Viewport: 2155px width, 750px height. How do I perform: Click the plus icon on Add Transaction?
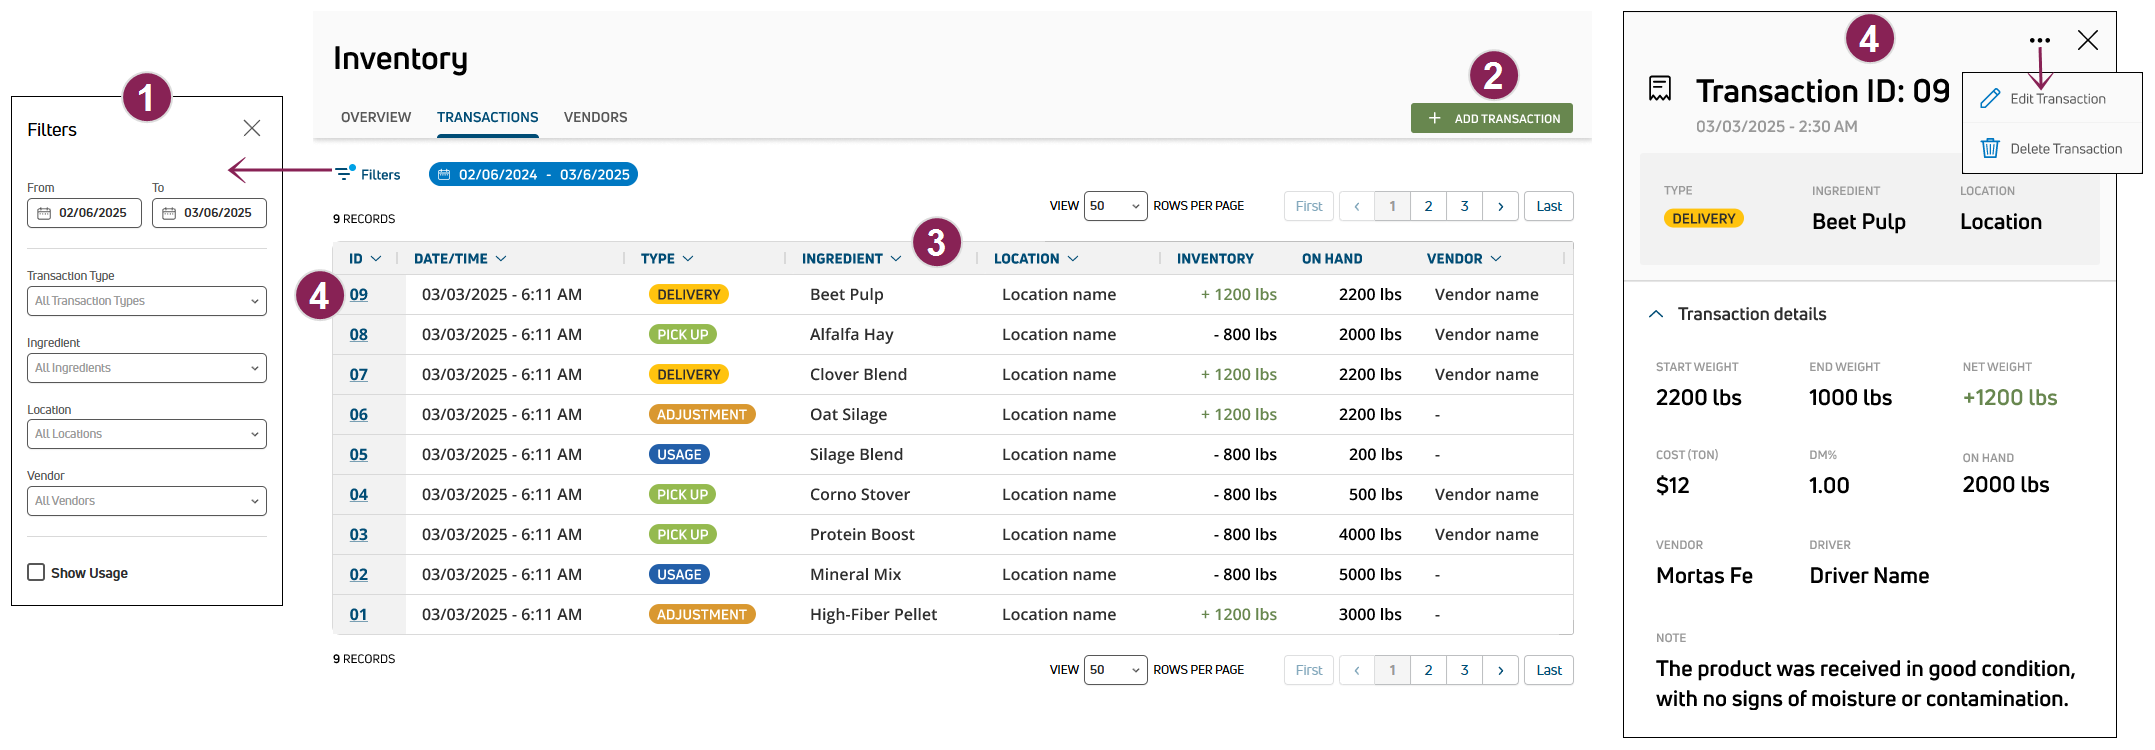[1434, 118]
